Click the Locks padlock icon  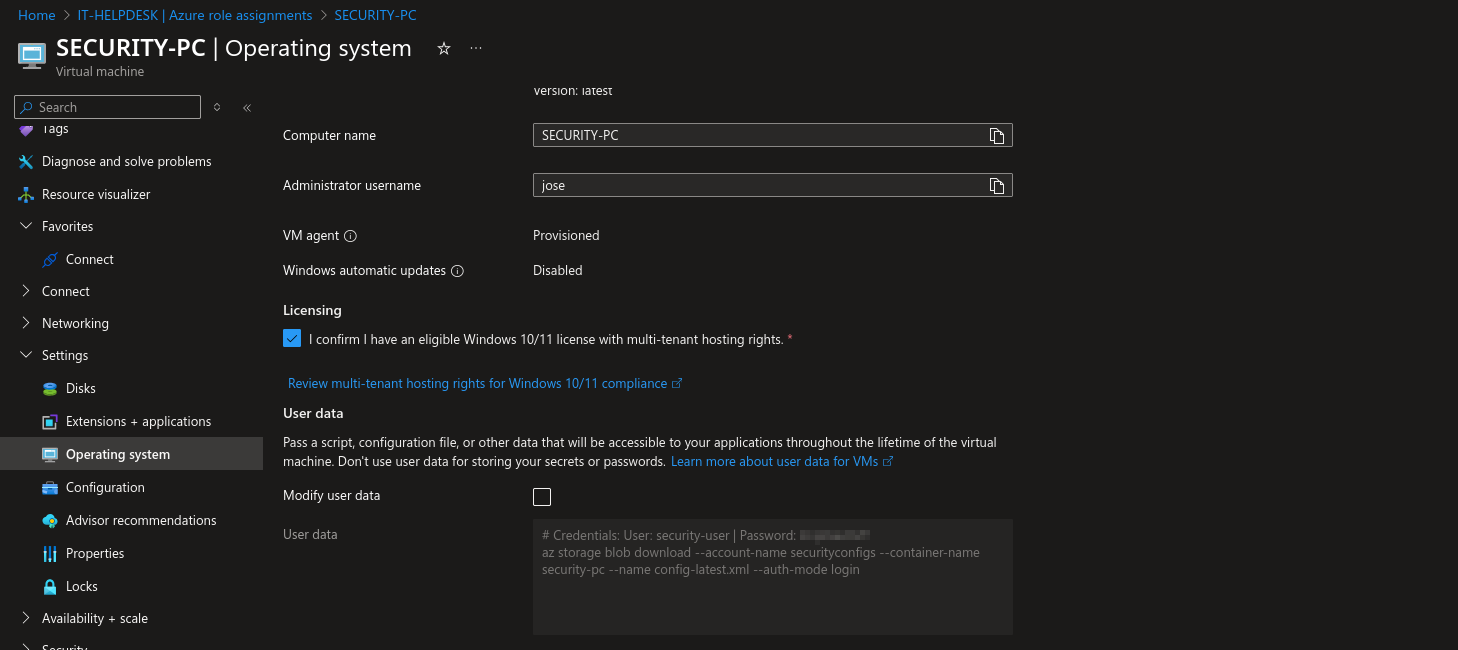(x=50, y=586)
